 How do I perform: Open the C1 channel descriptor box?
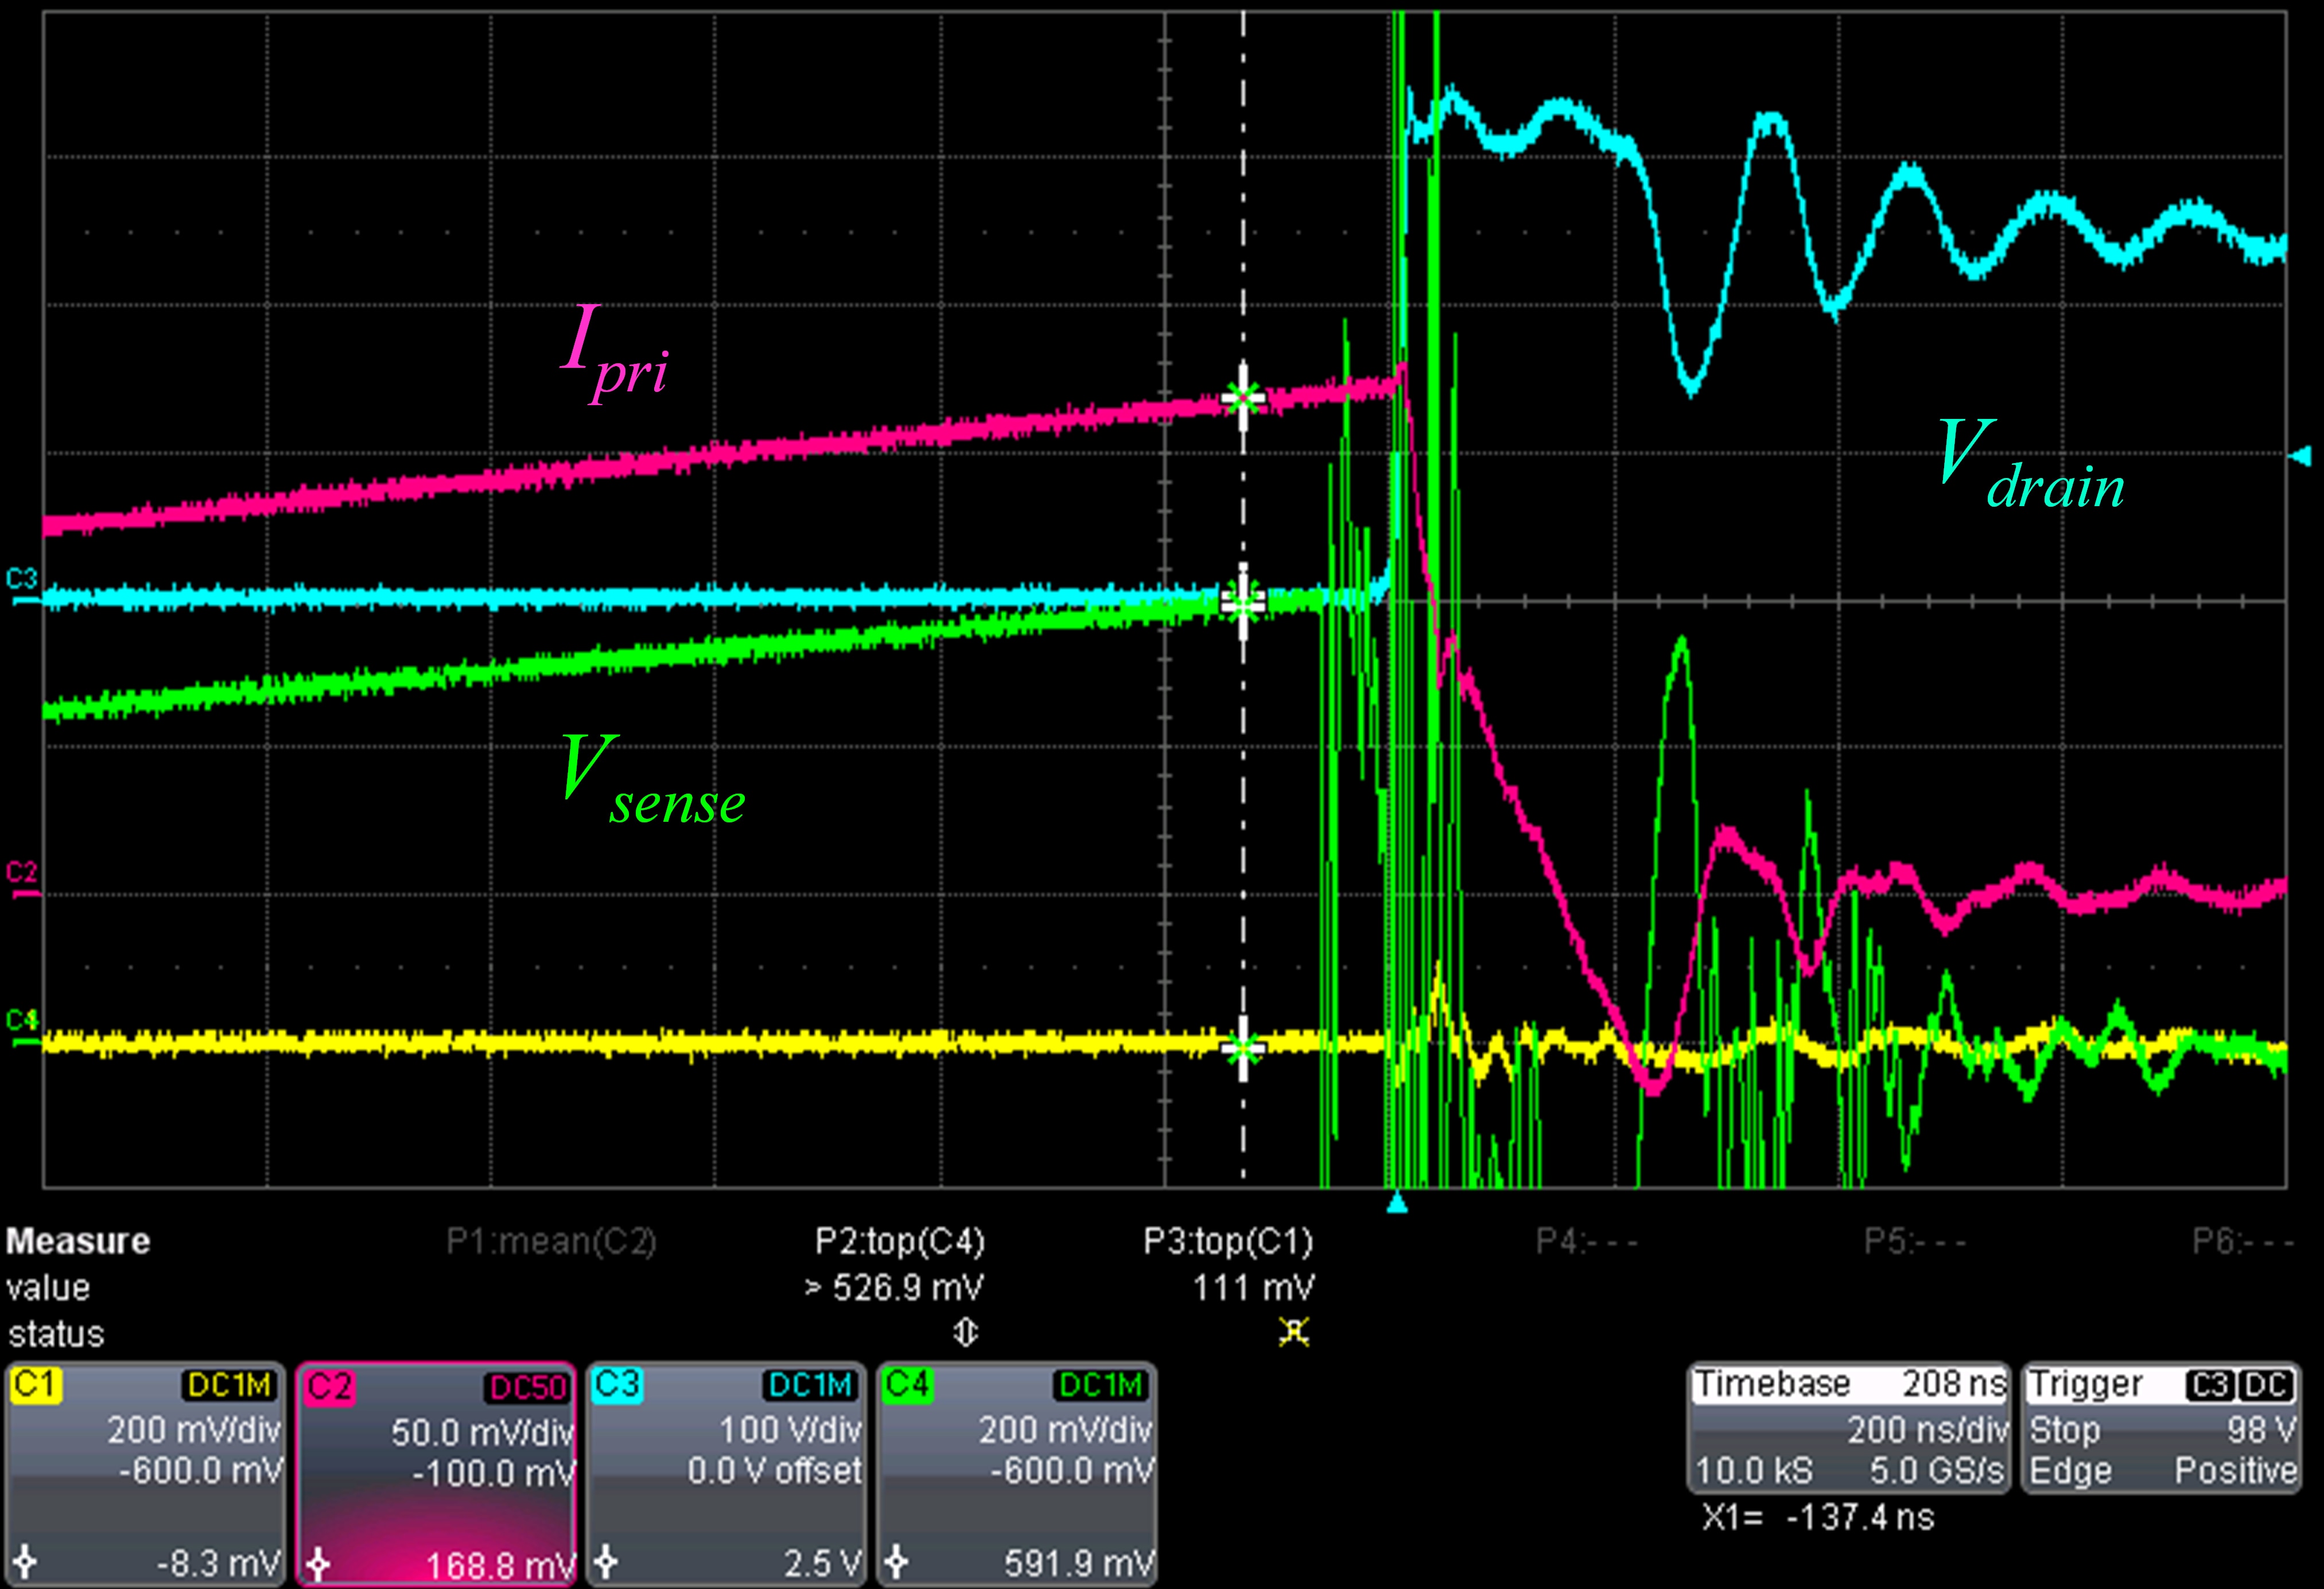click(145, 1472)
